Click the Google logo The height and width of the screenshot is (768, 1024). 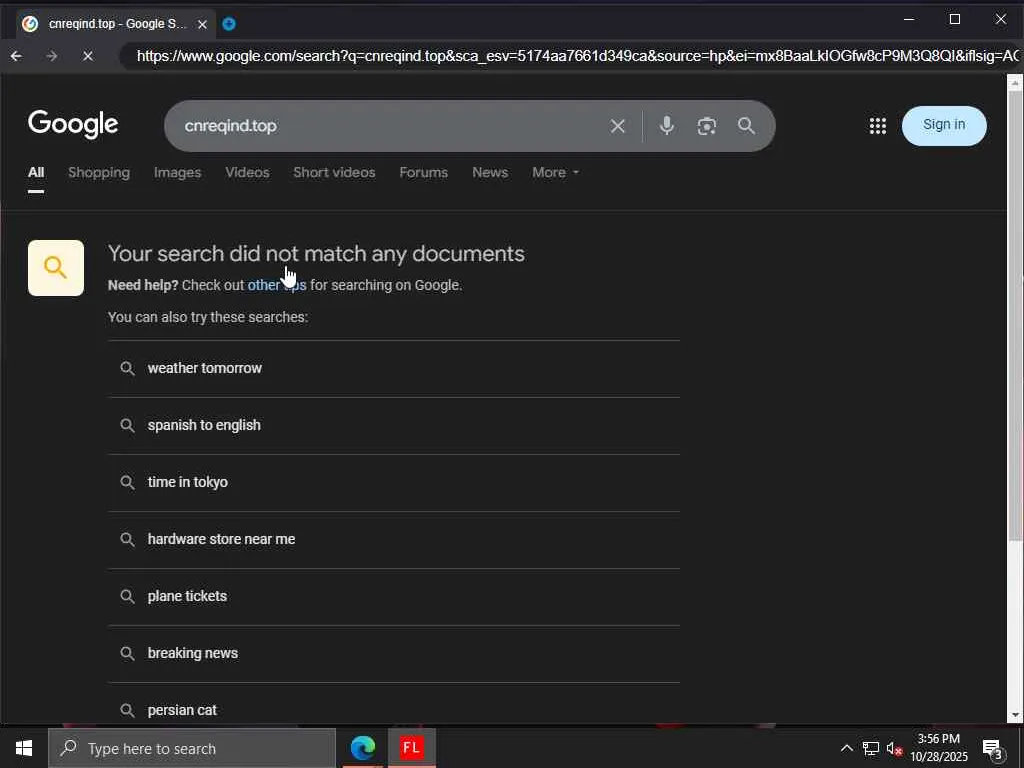pyautogui.click(x=73, y=124)
